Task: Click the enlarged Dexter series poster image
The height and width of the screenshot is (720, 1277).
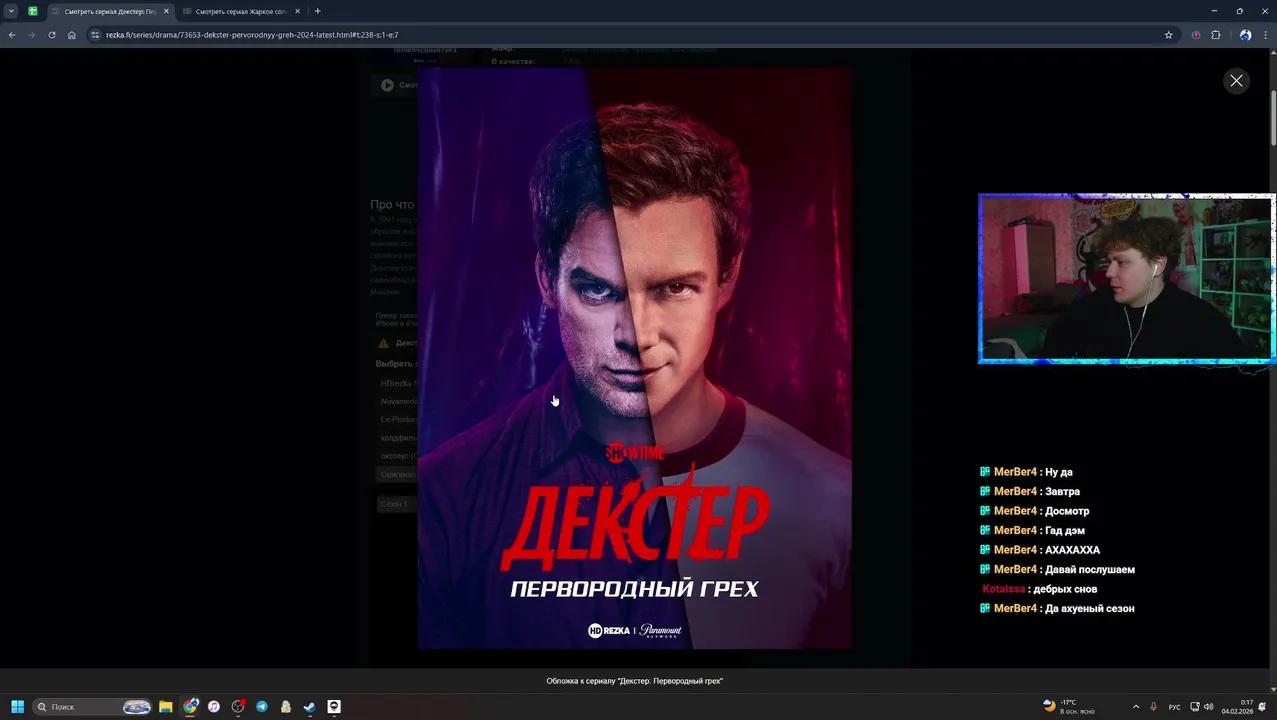Action: coord(635,358)
